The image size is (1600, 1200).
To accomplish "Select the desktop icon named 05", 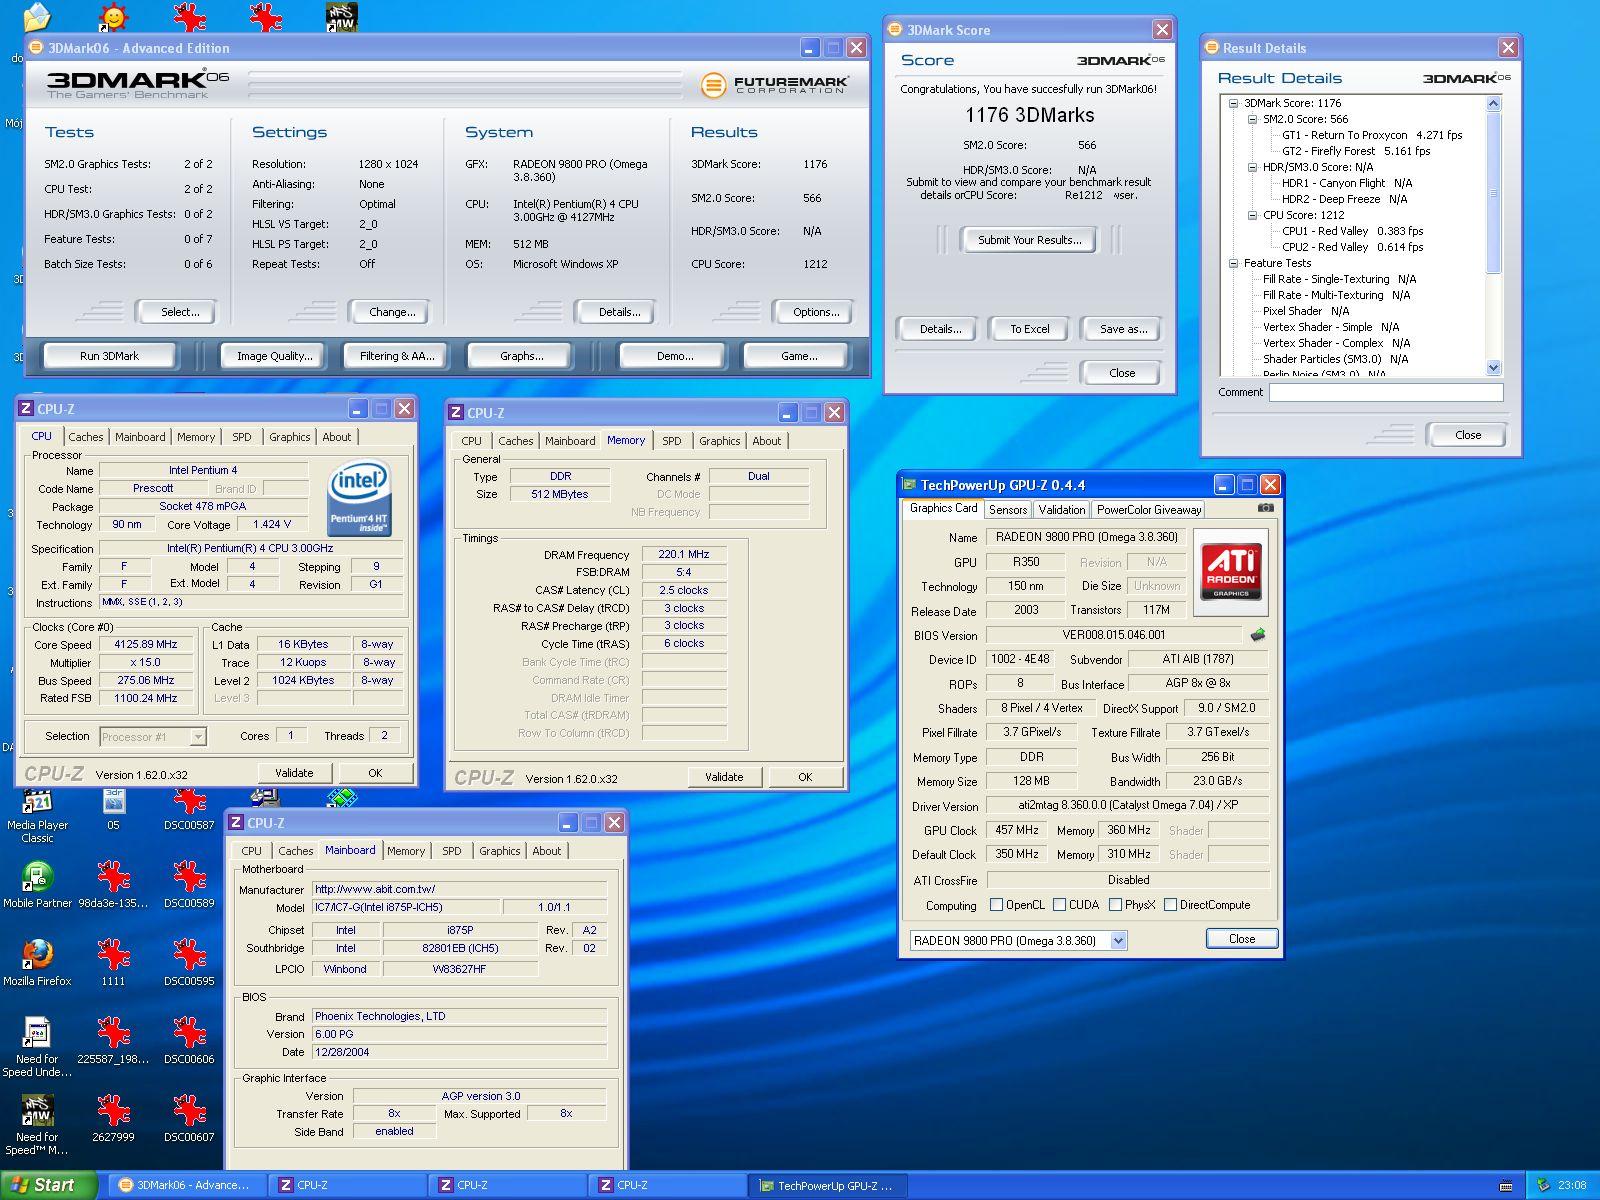I will click(x=113, y=811).
